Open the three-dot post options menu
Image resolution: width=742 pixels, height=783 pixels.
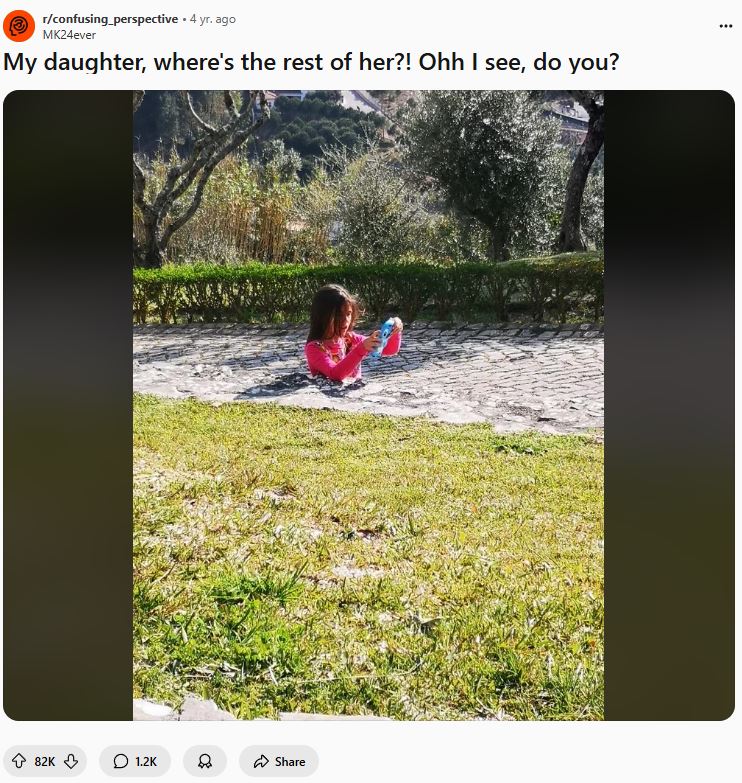726,26
